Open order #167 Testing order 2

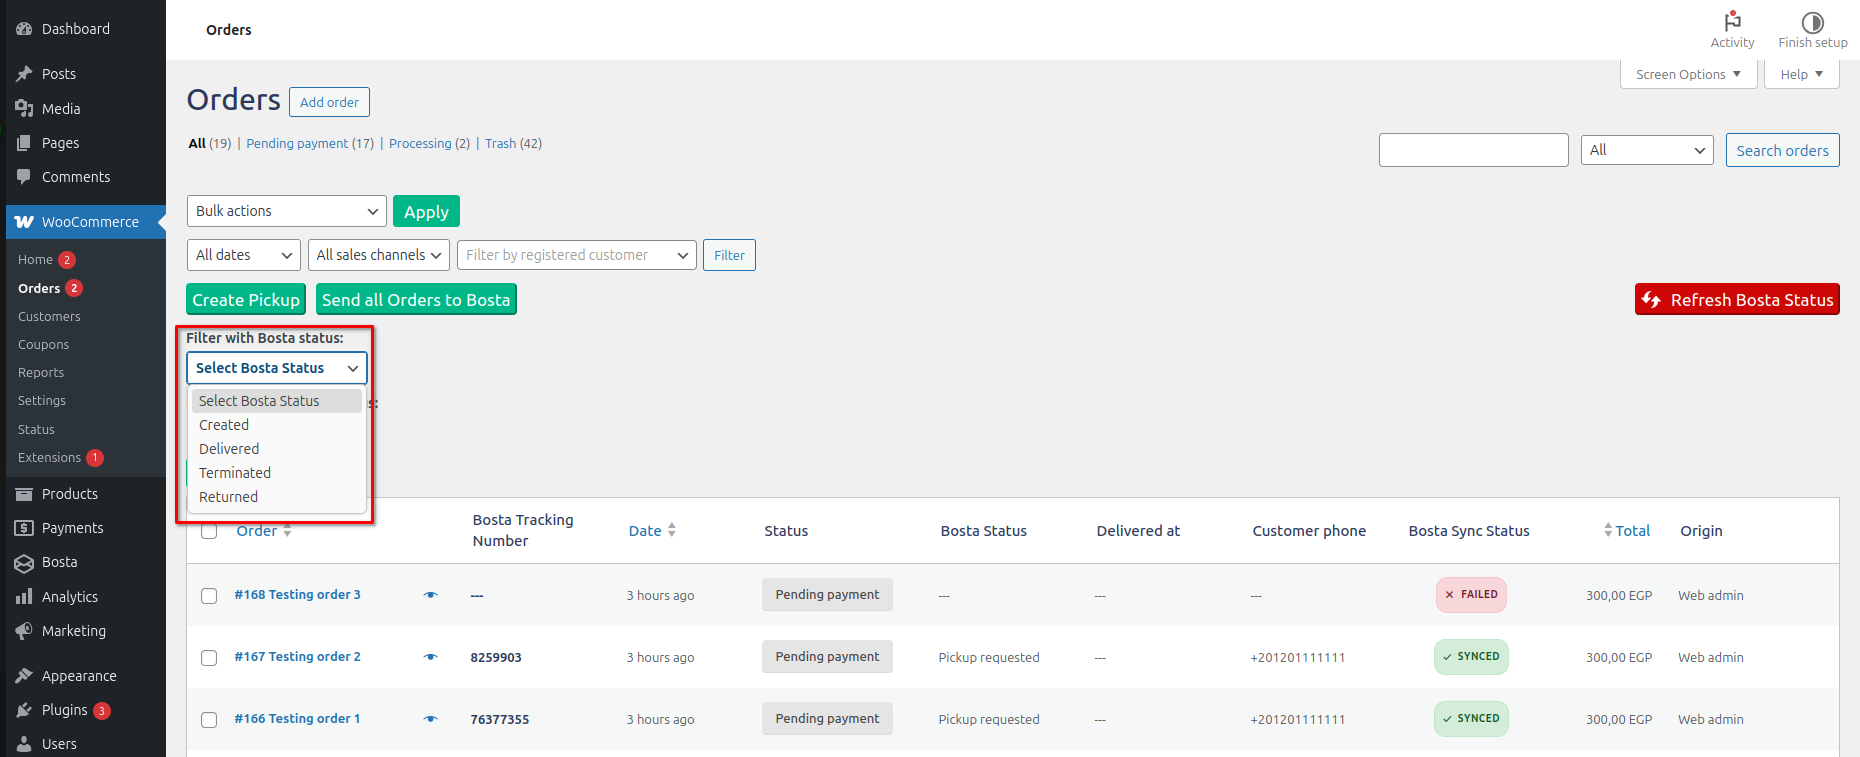297,656
